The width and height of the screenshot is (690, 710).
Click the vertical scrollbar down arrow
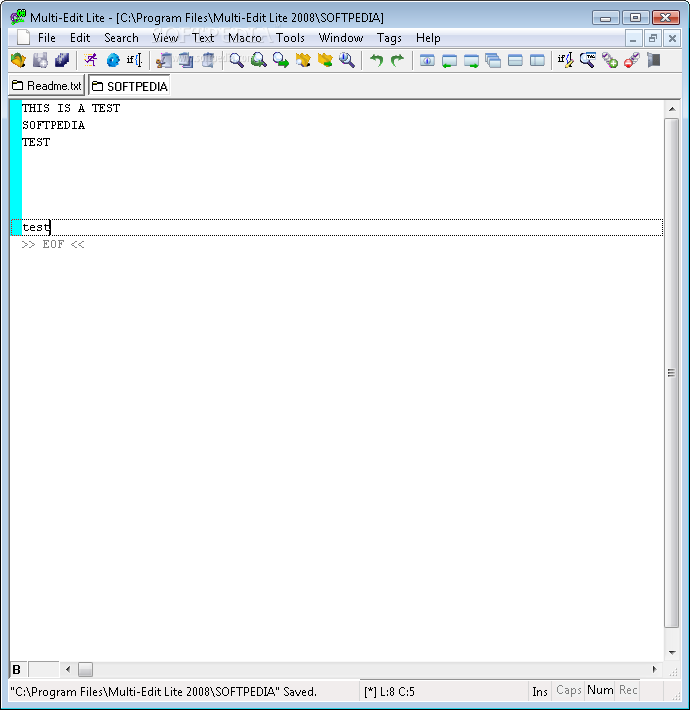pos(672,652)
